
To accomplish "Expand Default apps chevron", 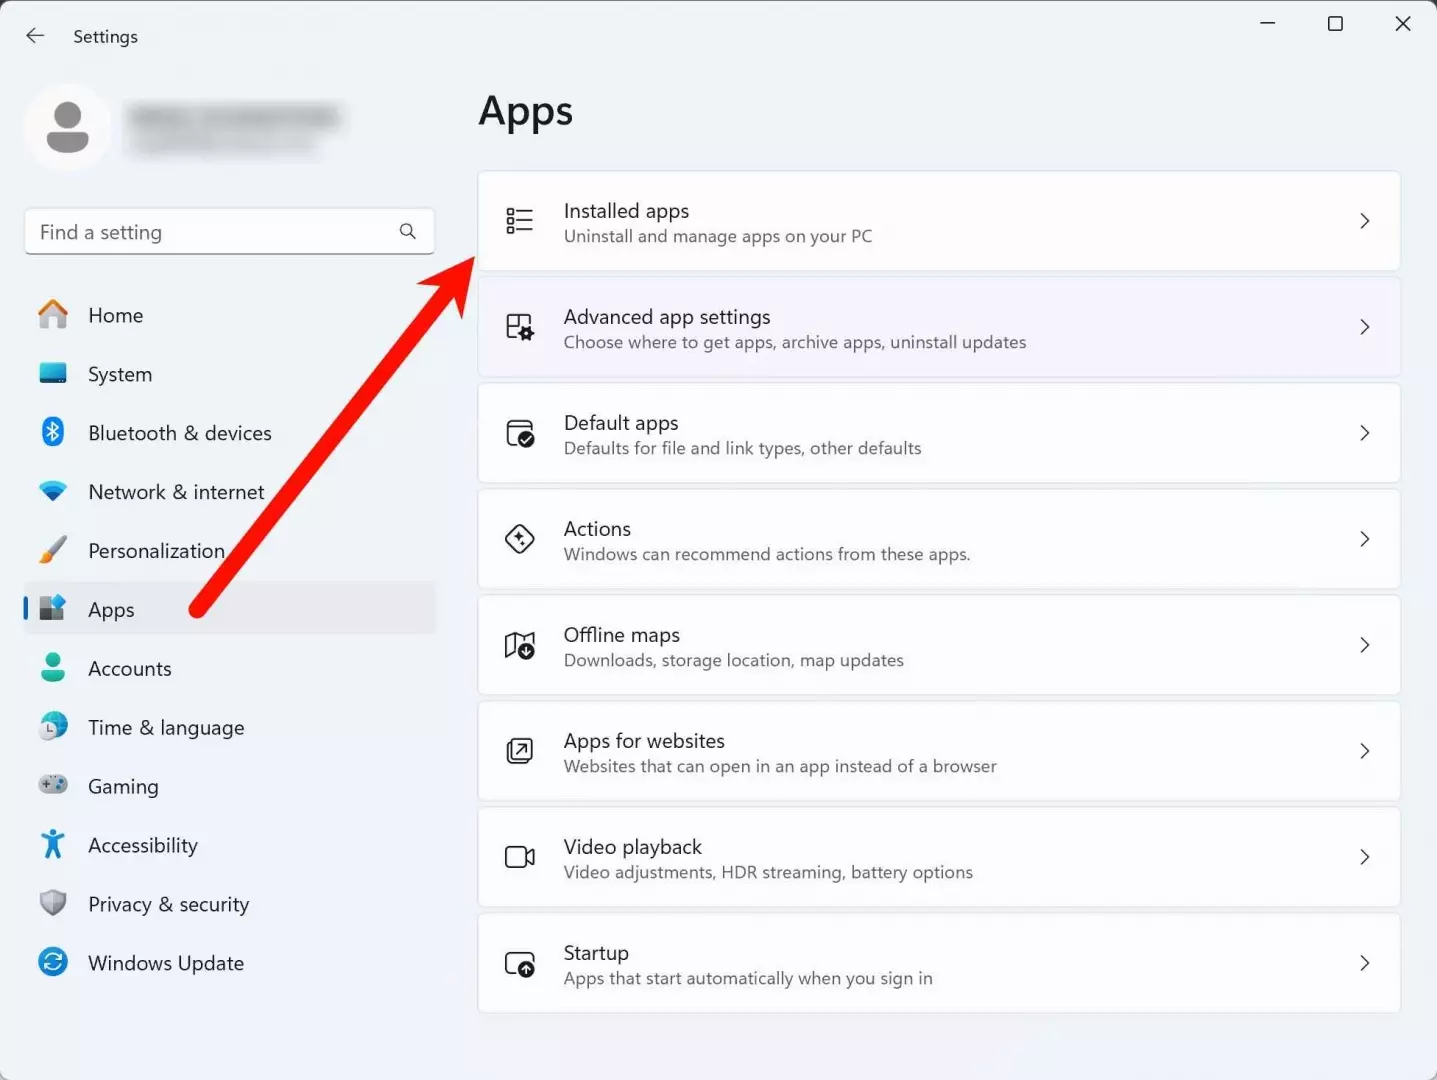I will pos(1365,433).
